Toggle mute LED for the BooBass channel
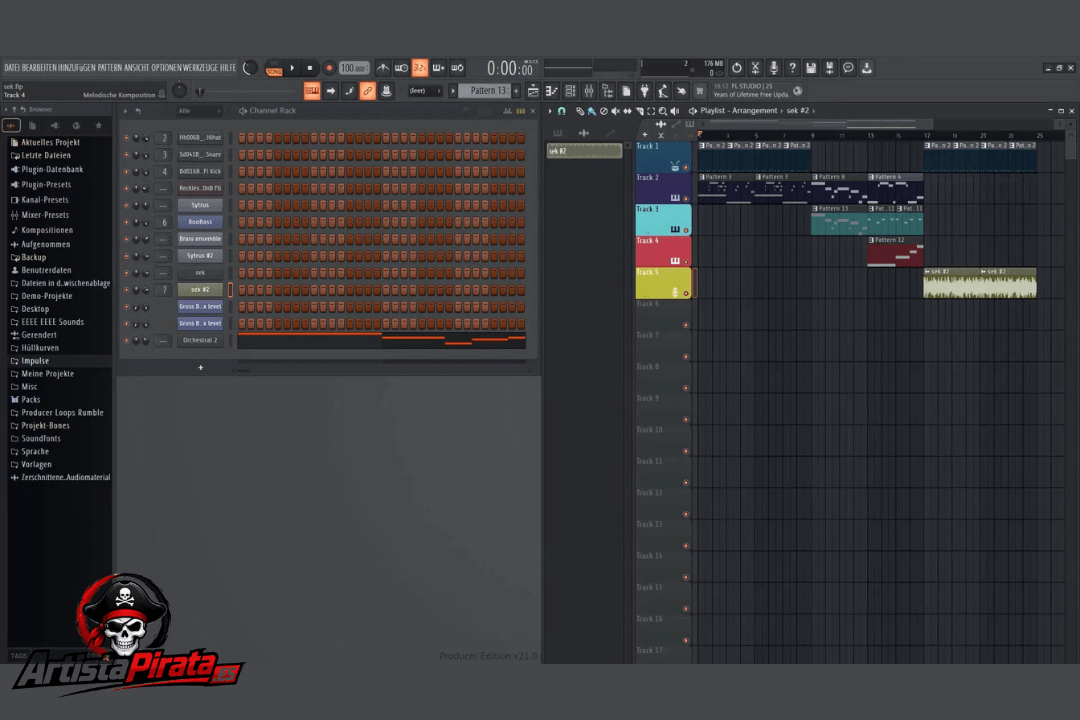Image resolution: width=1080 pixels, height=720 pixels. (127, 222)
